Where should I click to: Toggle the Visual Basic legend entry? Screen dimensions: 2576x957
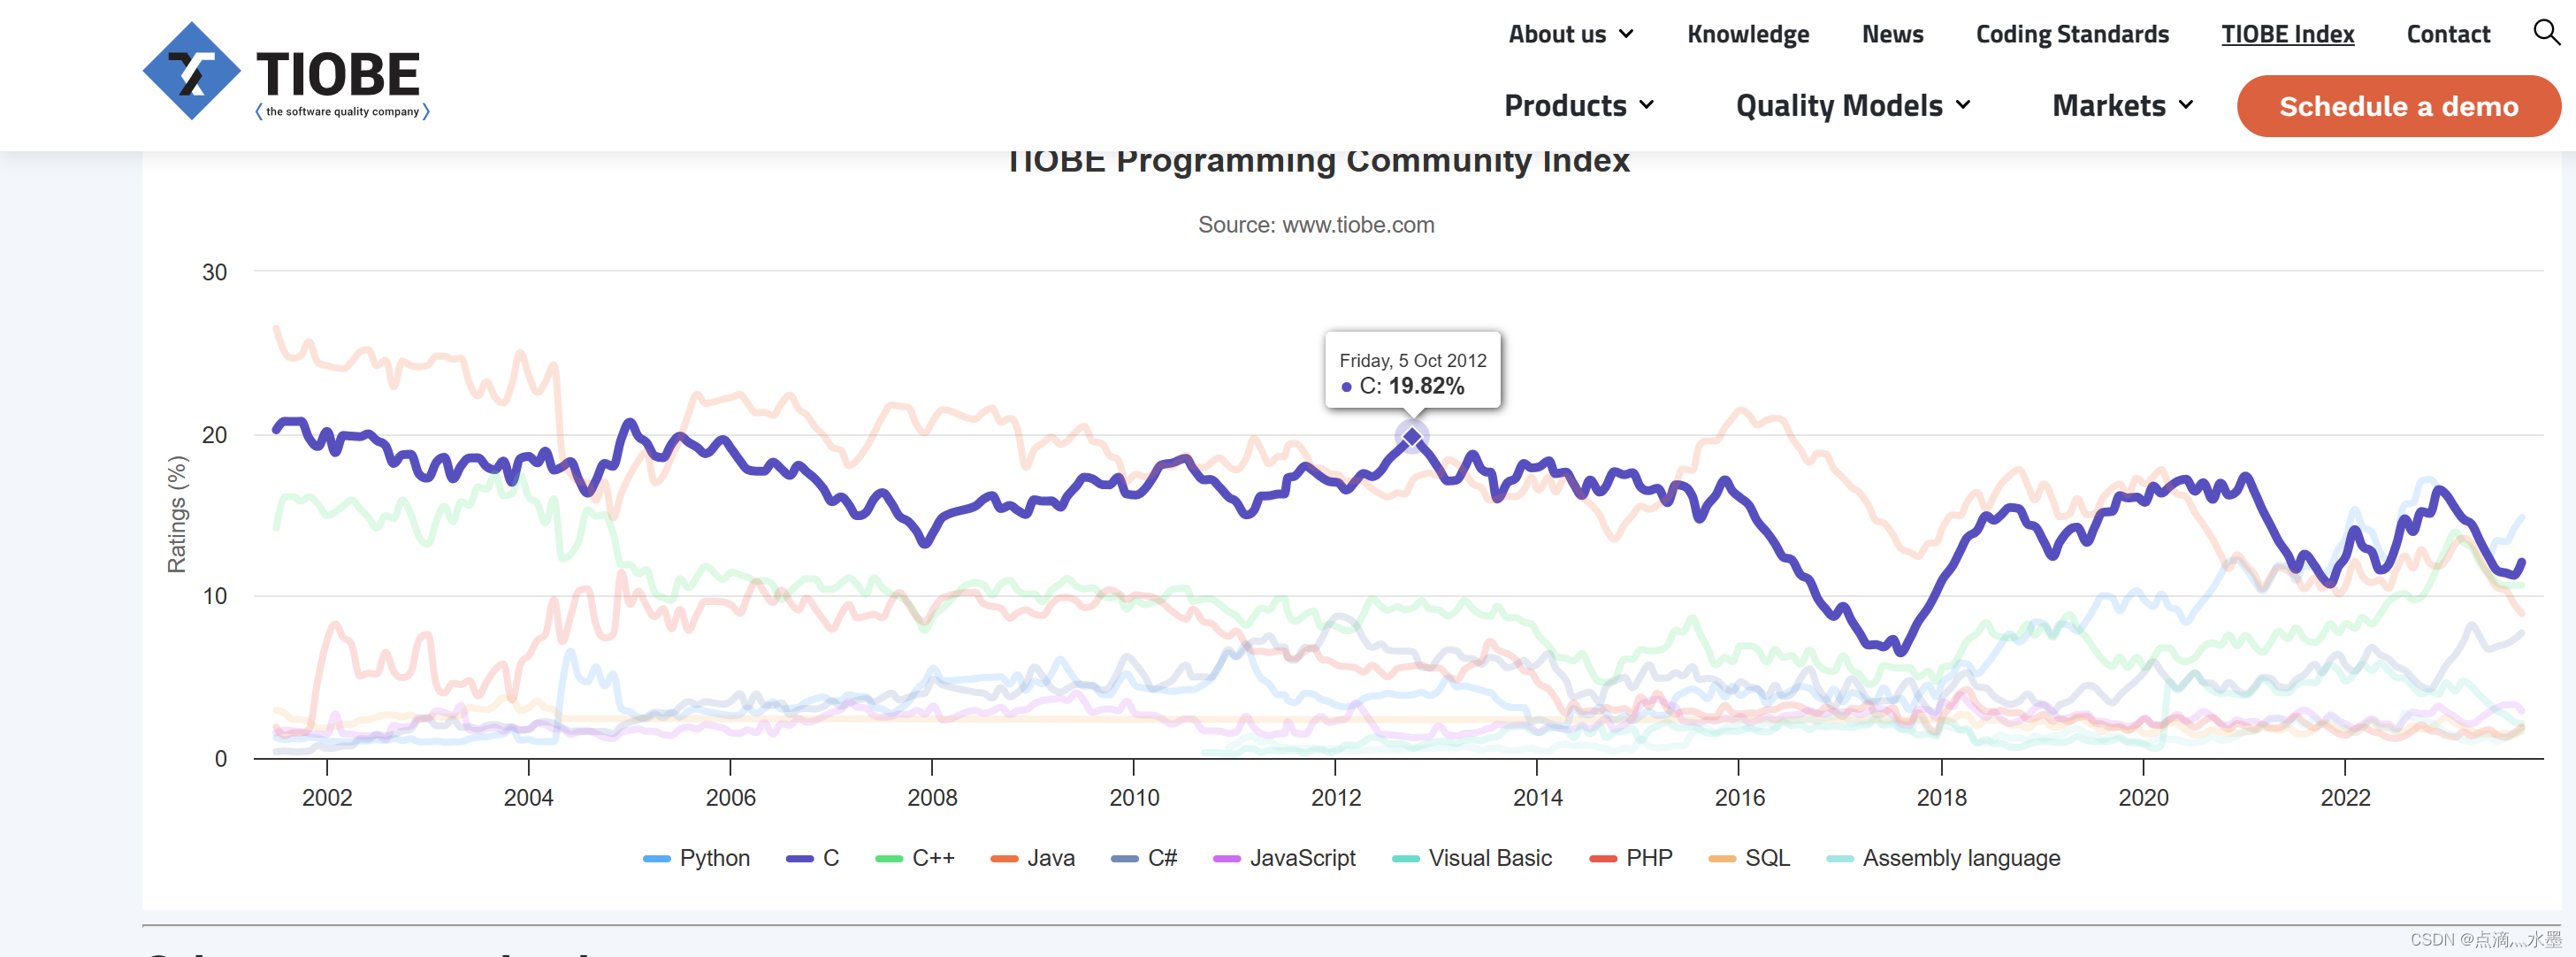[1472, 858]
